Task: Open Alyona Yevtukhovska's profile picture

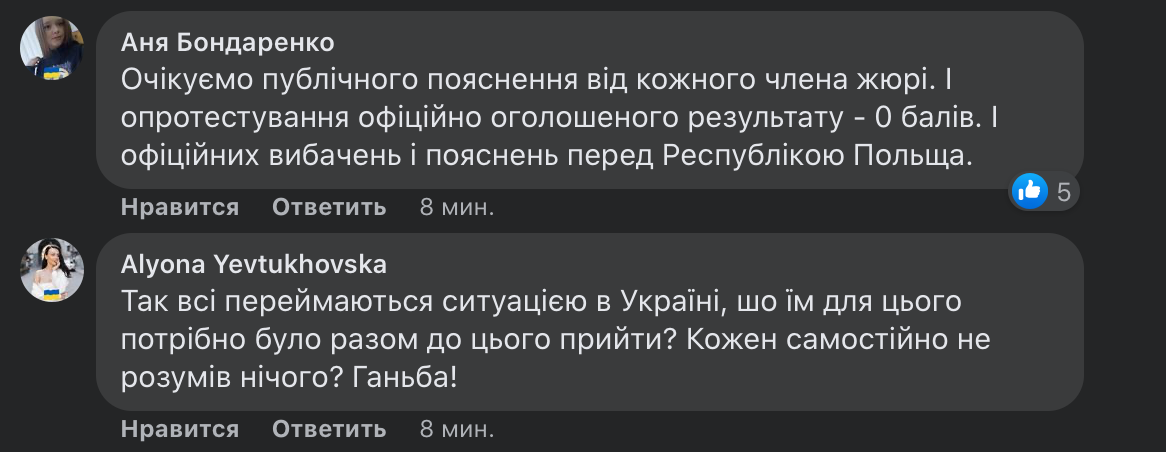Action: tap(51, 269)
